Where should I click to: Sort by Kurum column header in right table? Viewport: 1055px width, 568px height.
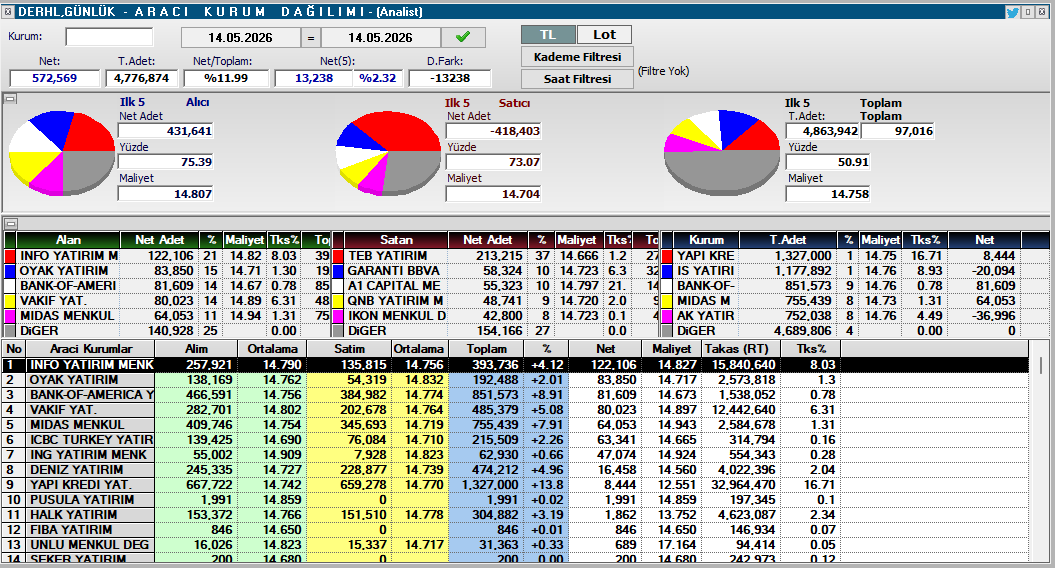[706, 240]
